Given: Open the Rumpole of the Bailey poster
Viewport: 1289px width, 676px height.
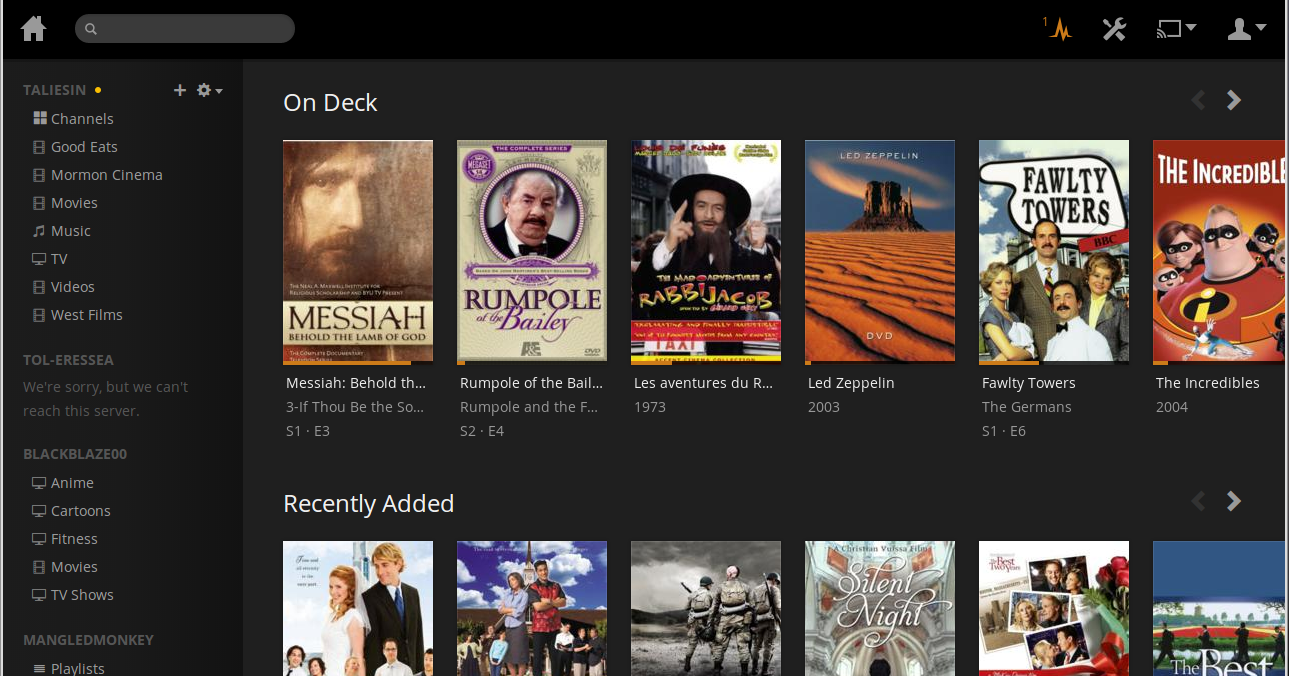Looking at the screenshot, I should [532, 251].
